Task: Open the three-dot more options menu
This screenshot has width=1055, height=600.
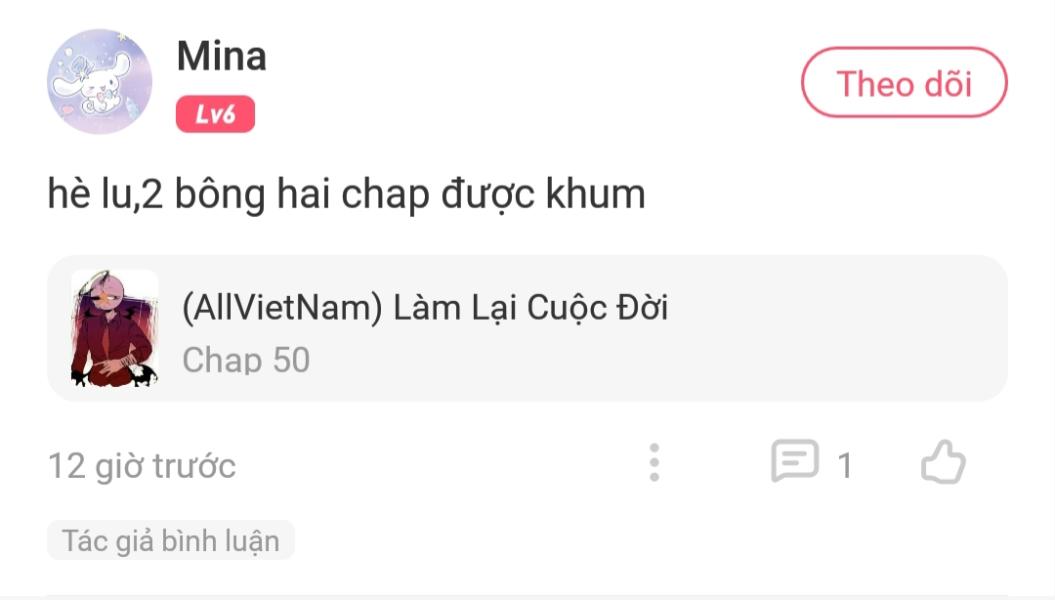Action: (654, 462)
